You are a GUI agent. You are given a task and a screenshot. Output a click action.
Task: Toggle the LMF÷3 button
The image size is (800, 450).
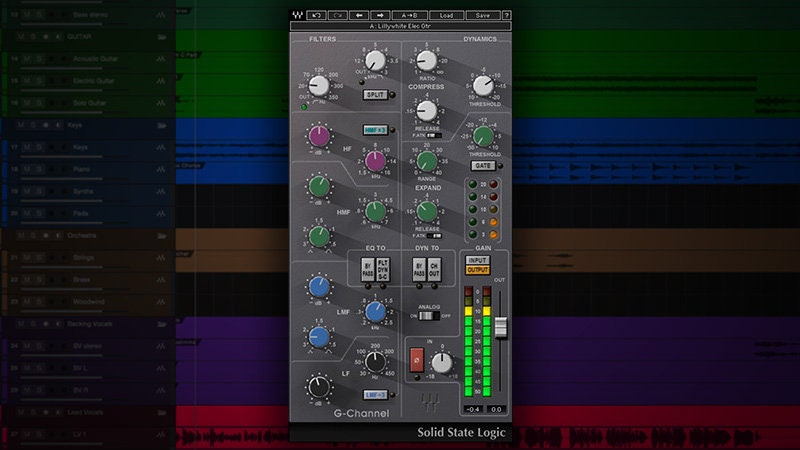375,395
